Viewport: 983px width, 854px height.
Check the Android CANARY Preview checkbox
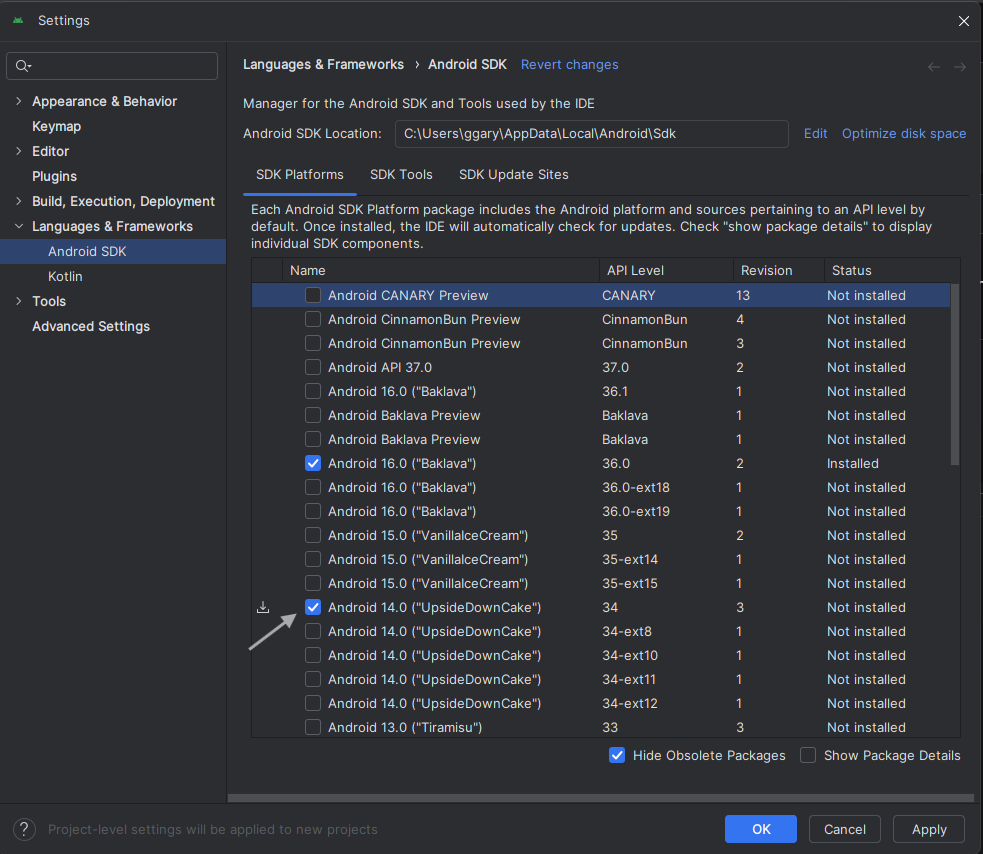(x=313, y=295)
